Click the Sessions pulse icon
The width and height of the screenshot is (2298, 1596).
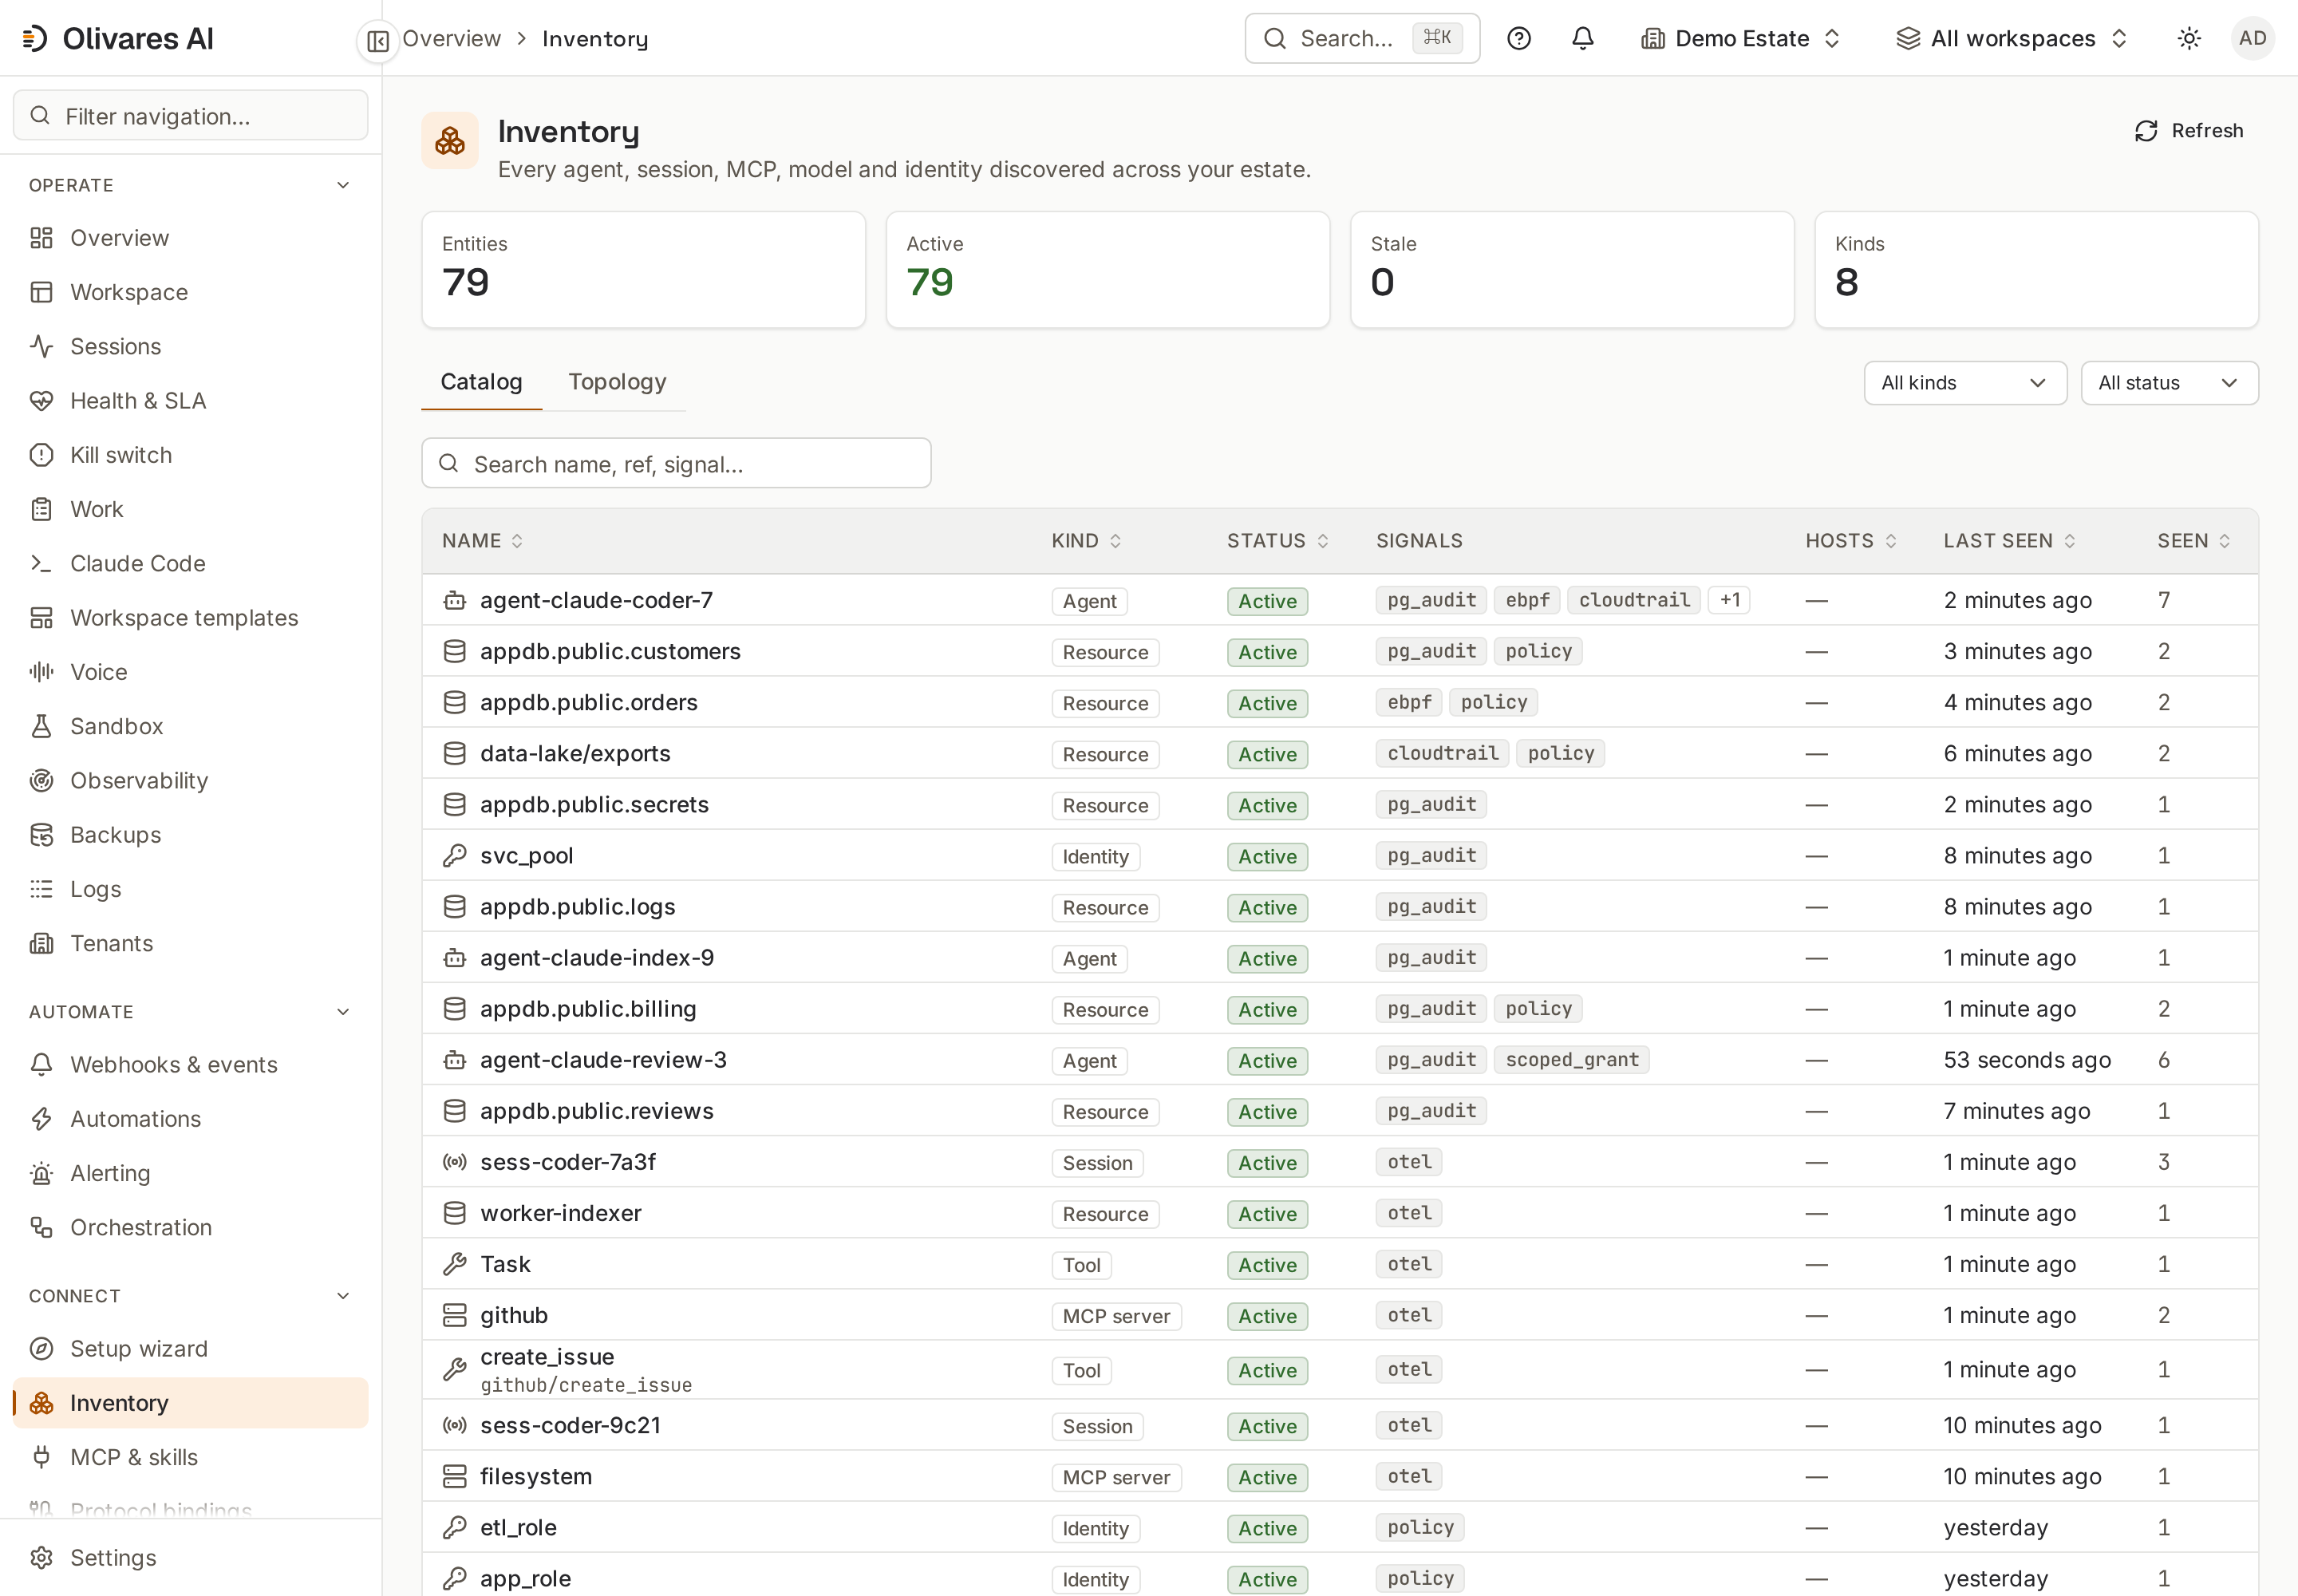[41, 346]
